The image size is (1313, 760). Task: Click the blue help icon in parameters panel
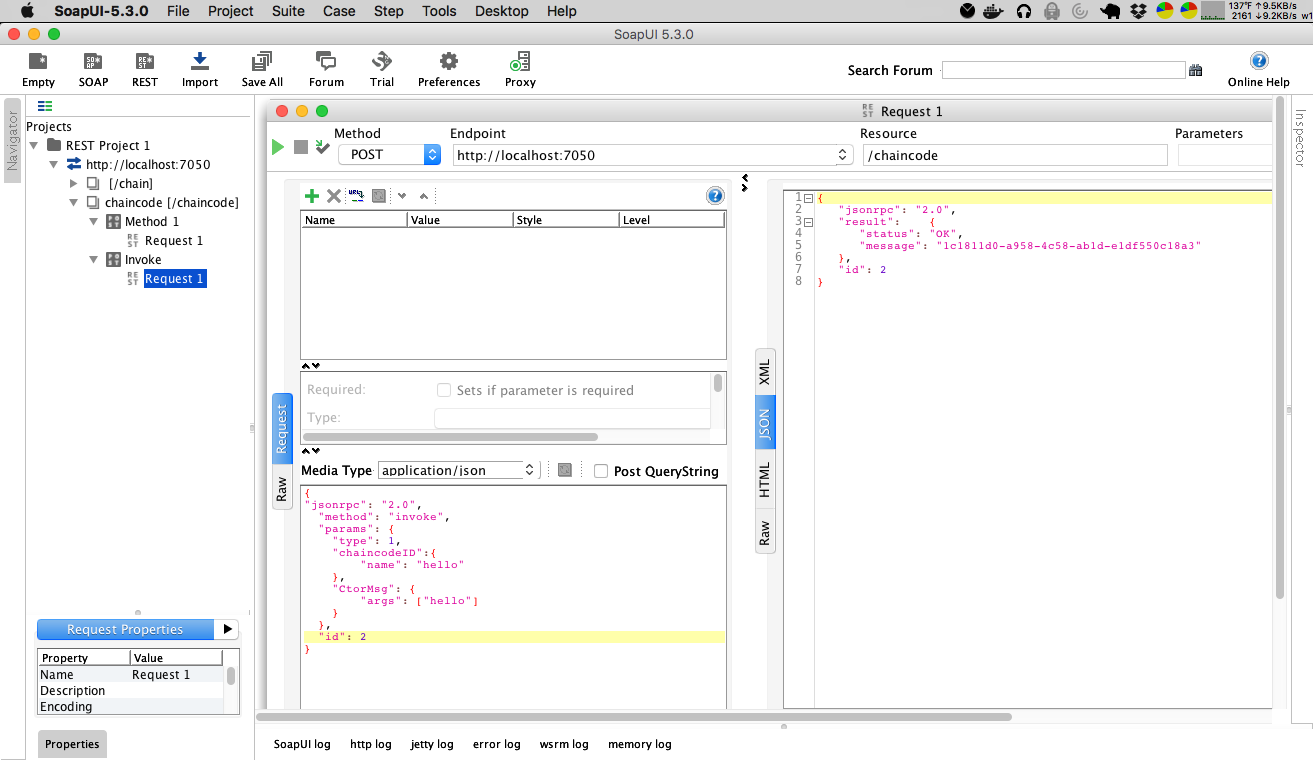coord(715,195)
